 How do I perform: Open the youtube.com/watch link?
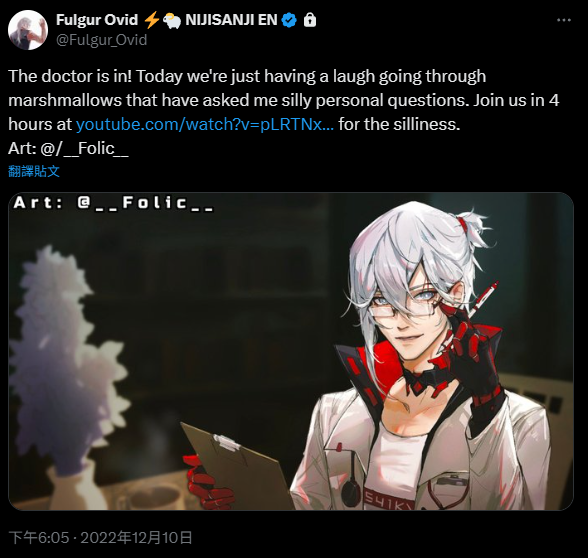pos(205,124)
